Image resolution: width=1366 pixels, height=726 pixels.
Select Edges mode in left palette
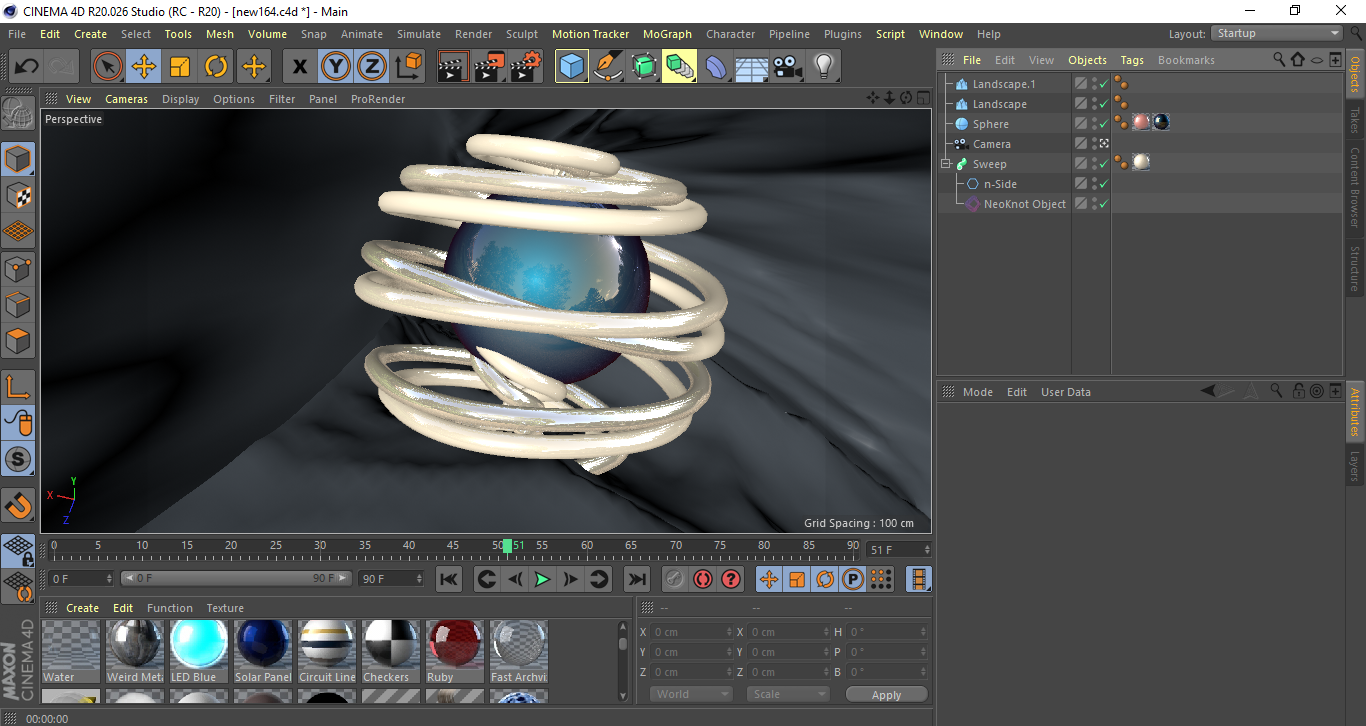click(x=18, y=305)
